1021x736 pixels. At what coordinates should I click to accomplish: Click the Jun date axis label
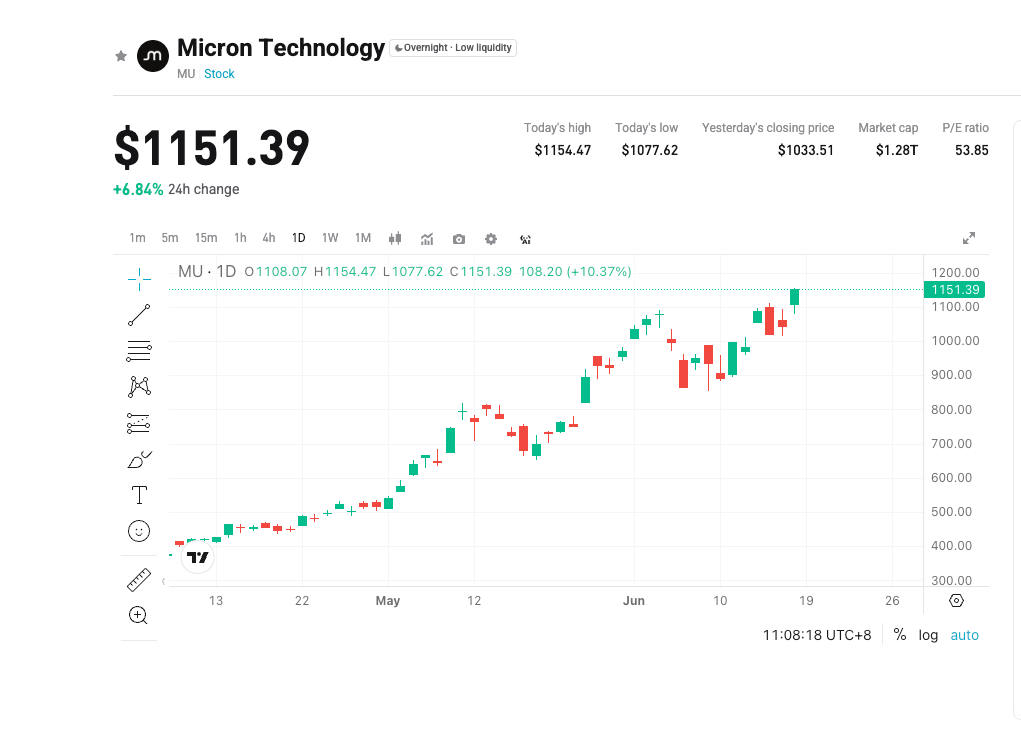click(x=634, y=601)
